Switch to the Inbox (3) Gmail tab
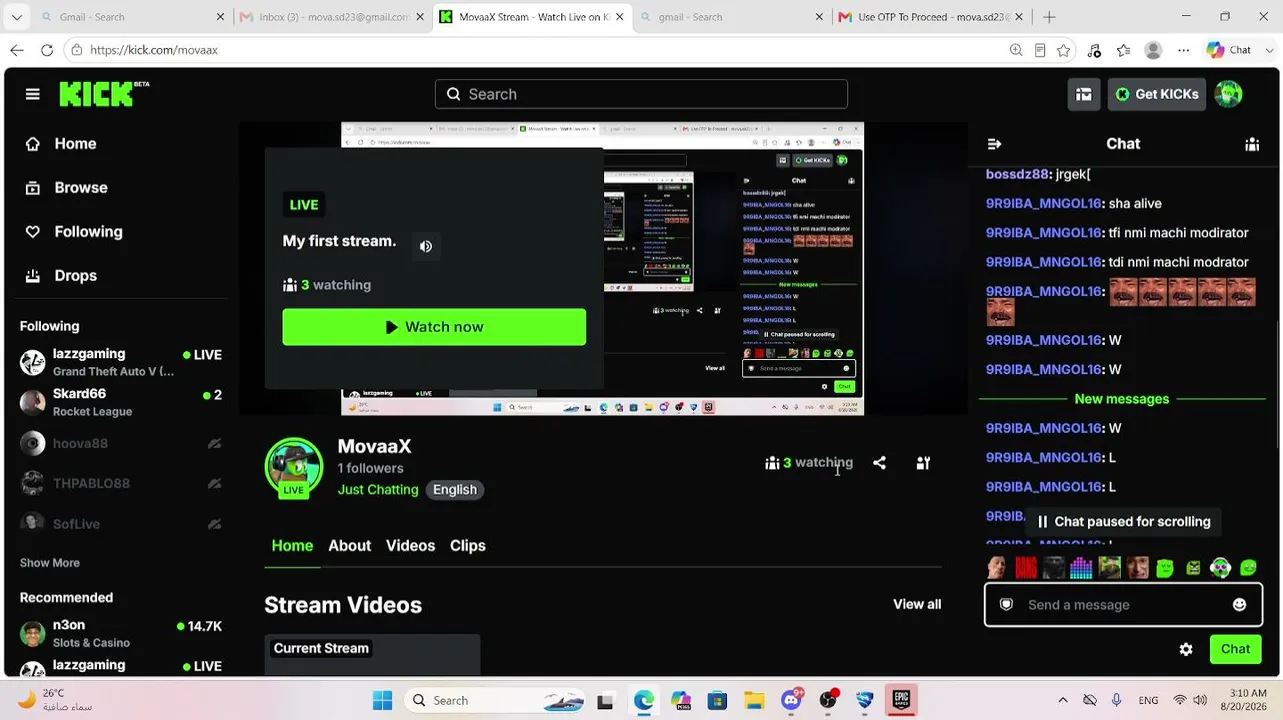1283x720 pixels. pos(333,17)
